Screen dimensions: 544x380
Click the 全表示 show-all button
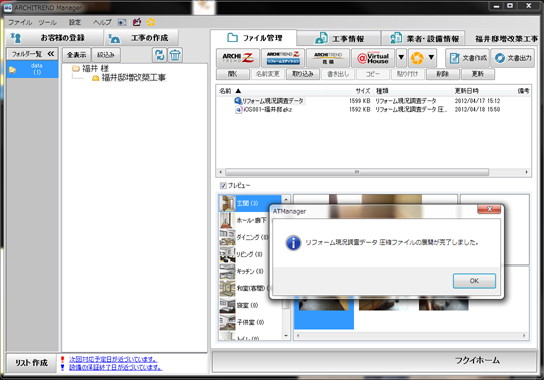[x=76, y=55]
